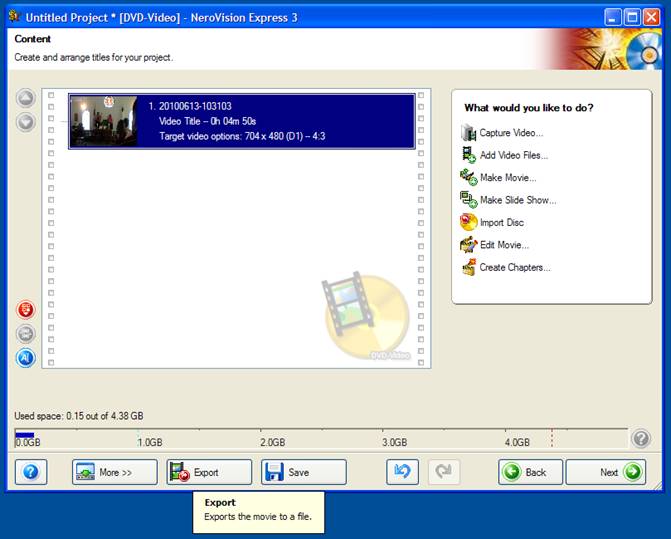This screenshot has height=539, width=671.
Task: Click 'Target video options: 704 x 480' text
Action: pos(242,136)
